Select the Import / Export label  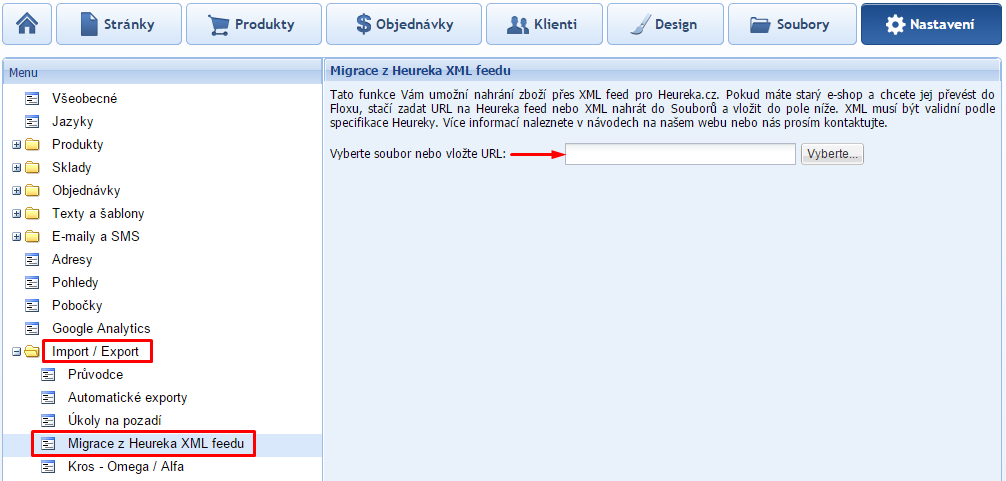(x=96, y=351)
